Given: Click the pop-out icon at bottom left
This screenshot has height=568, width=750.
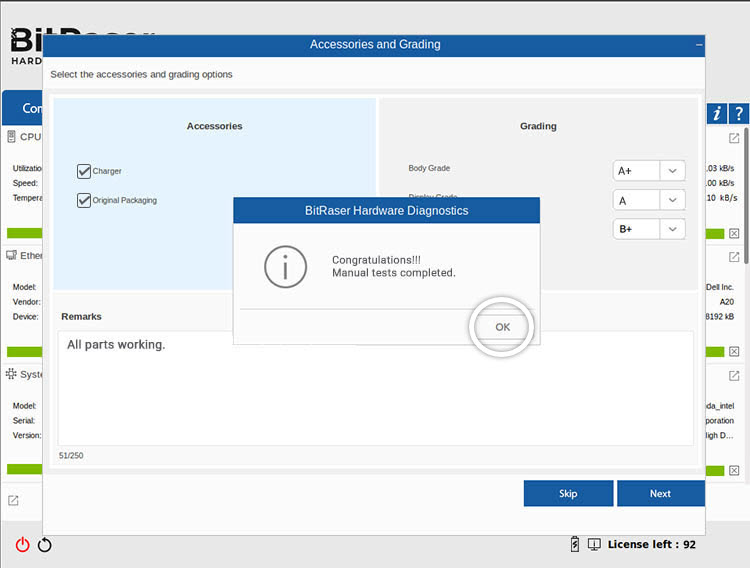Looking at the screenshot, I should (x=13, y=500).
